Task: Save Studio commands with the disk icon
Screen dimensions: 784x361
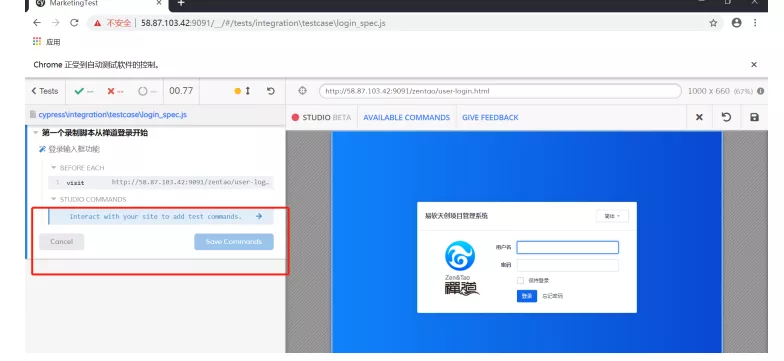Action: (x=754, y=117)
